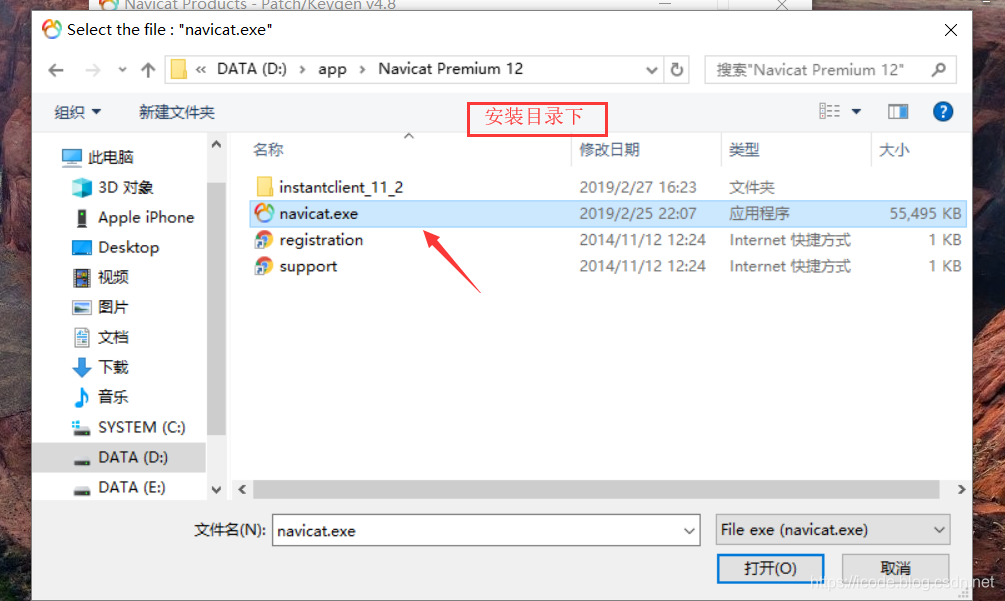The height and width of the screenshot is (601, 1005).
Task: Click the horizontal scrollbar of file list
Action: tap(596, 490)
